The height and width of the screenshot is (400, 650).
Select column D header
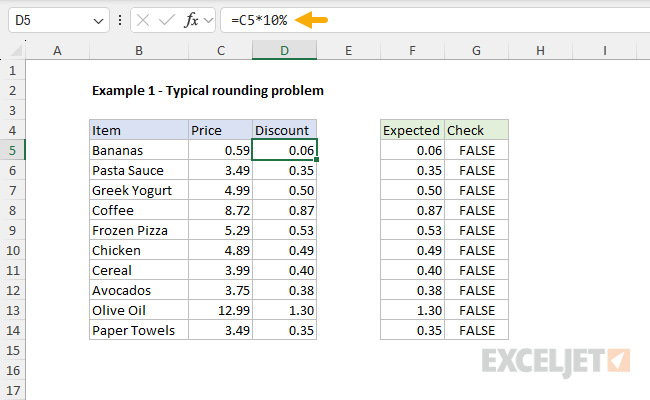tap(284, 51)
